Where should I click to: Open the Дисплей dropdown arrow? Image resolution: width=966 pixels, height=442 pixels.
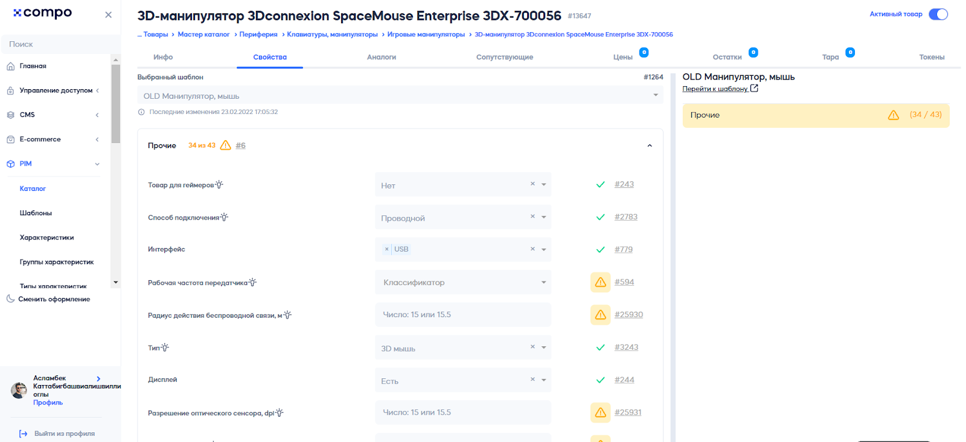pyautogui.click(x=544, y=380)
